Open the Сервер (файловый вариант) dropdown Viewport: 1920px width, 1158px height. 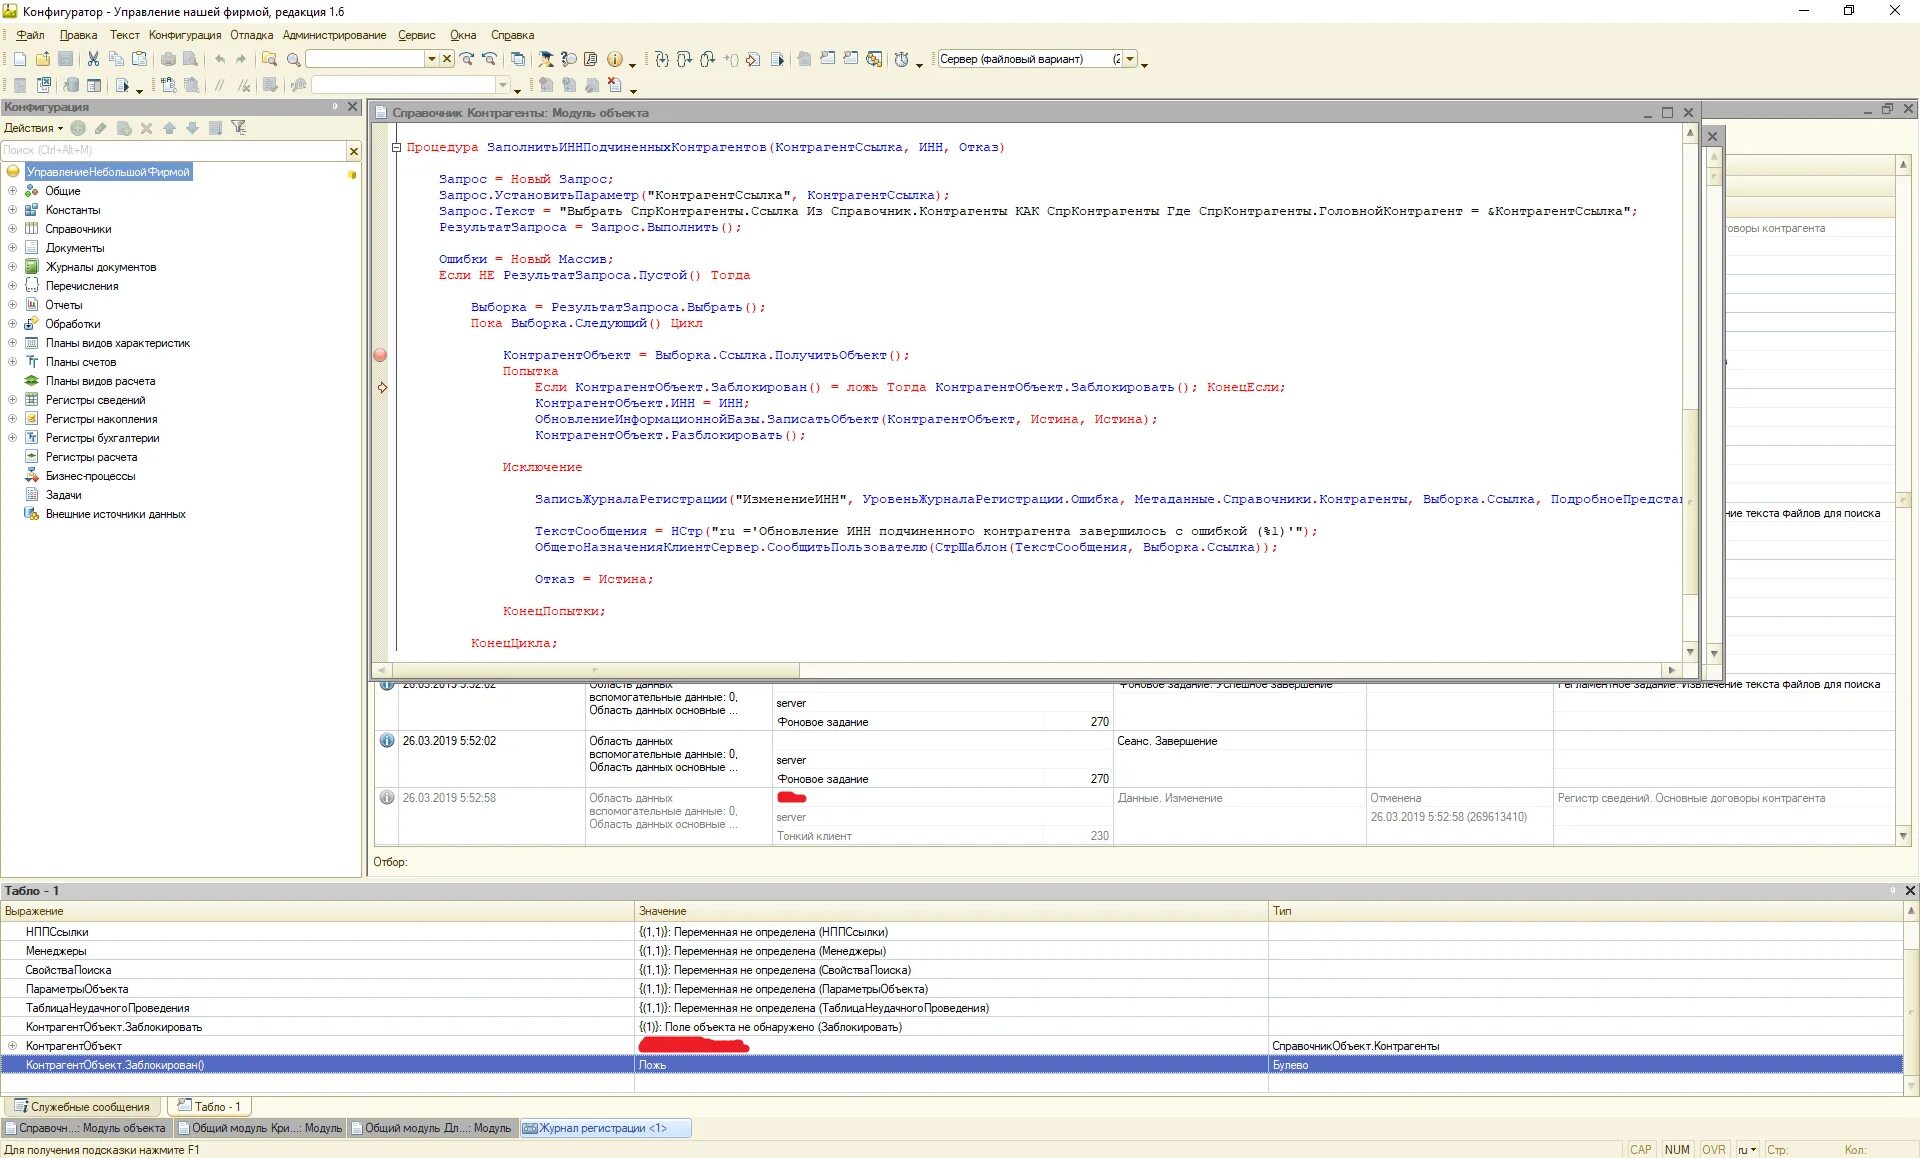coord(1130,59)
